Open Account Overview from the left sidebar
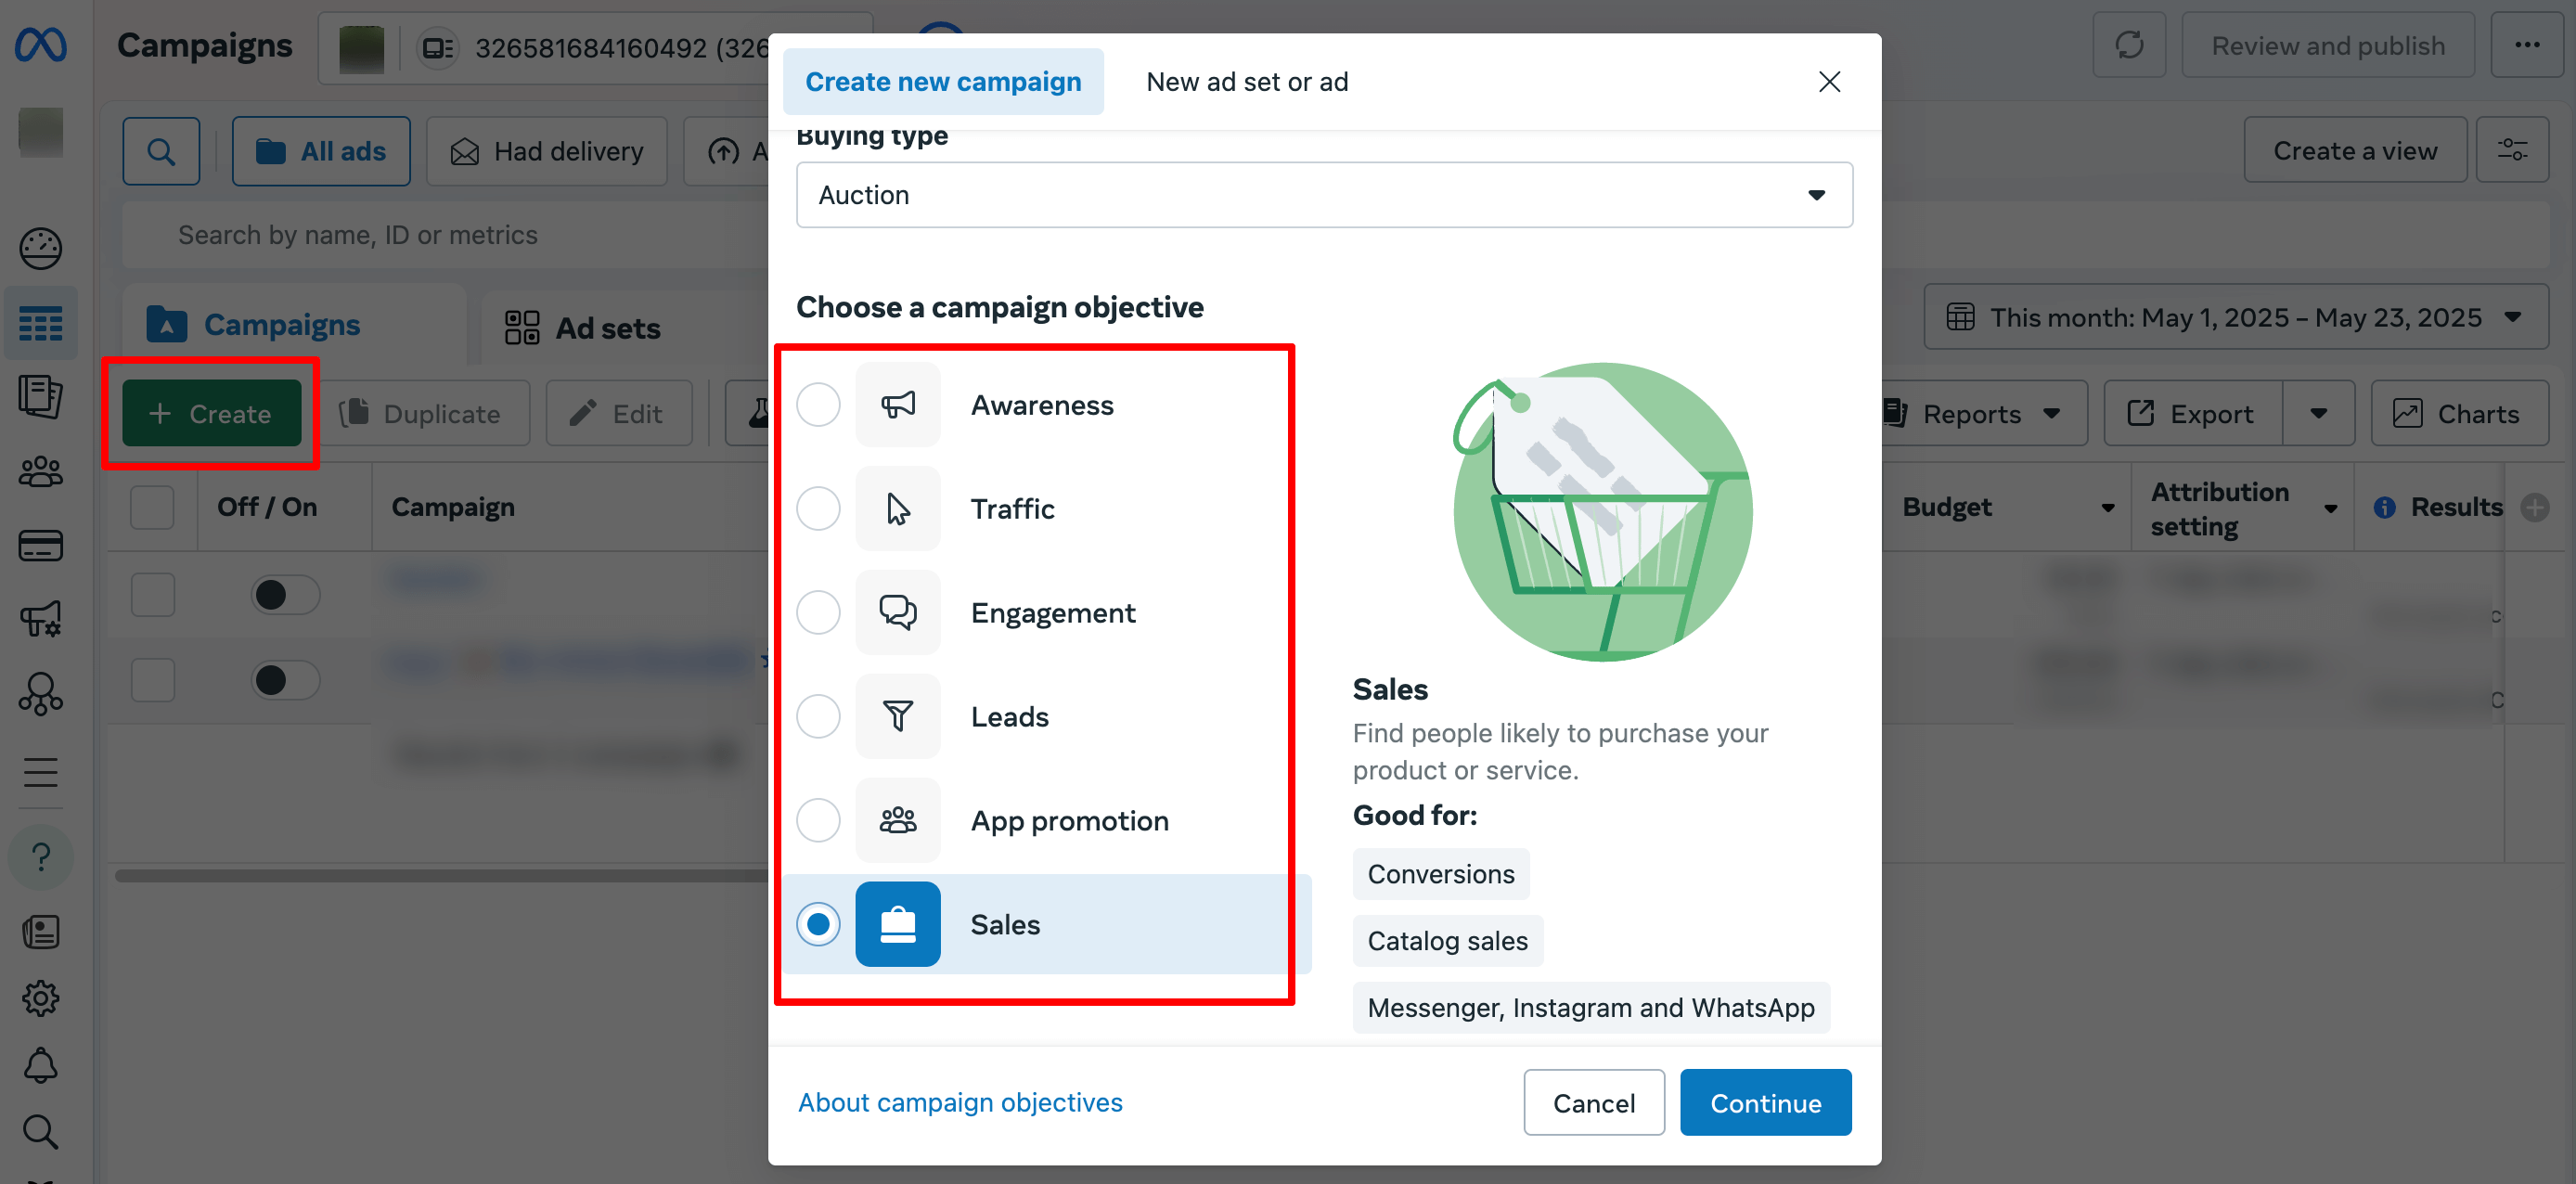This screenshot has width=2576, height=1184. (40, 249)
